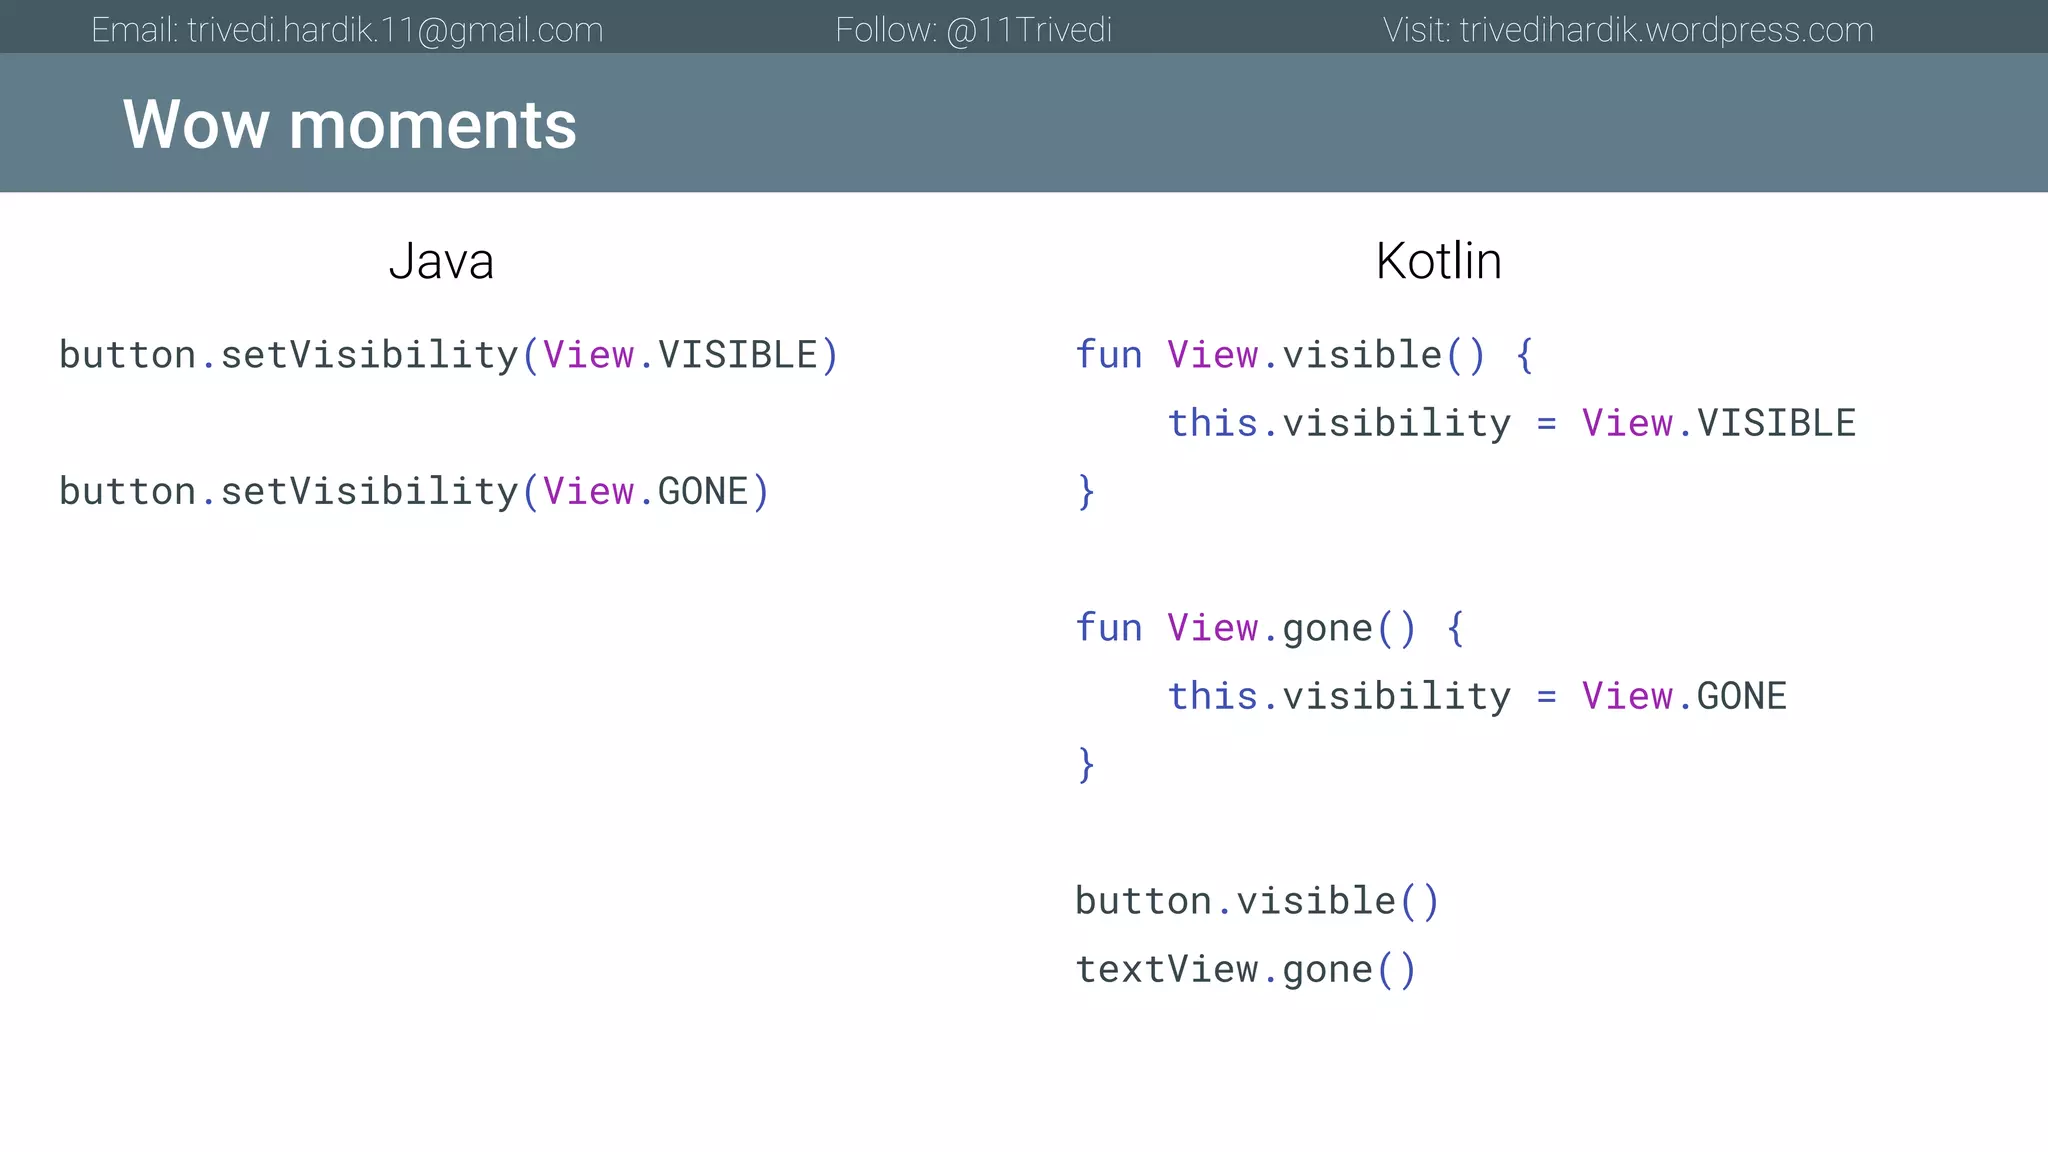2048x1152 pixels.
Task: Click the closing brace of View.gone function
Action: pos(1086,765)
